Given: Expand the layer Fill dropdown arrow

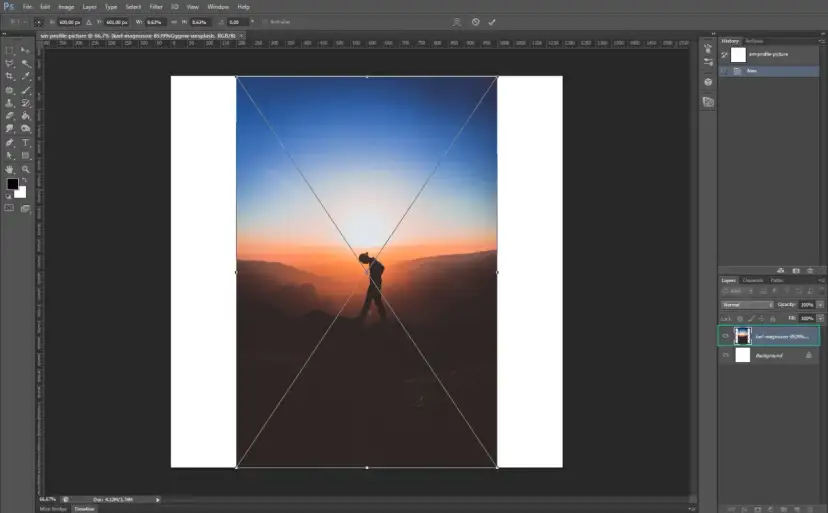Looking at the screenshot, I should pyautogui.click(x=820, y=317).
